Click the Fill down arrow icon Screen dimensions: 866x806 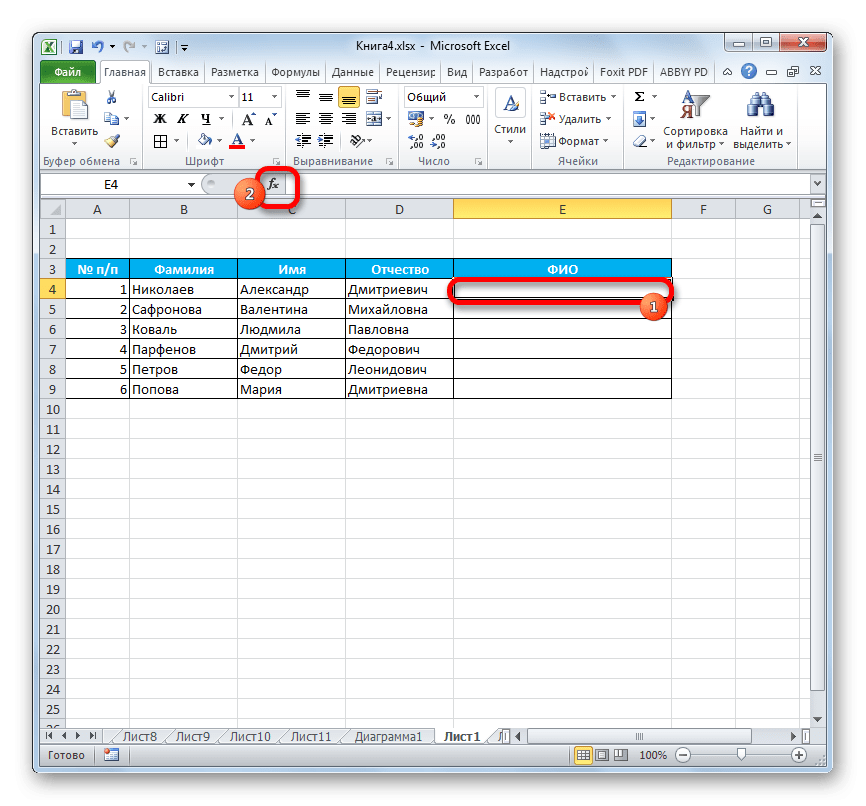click(x=640, y=119)
